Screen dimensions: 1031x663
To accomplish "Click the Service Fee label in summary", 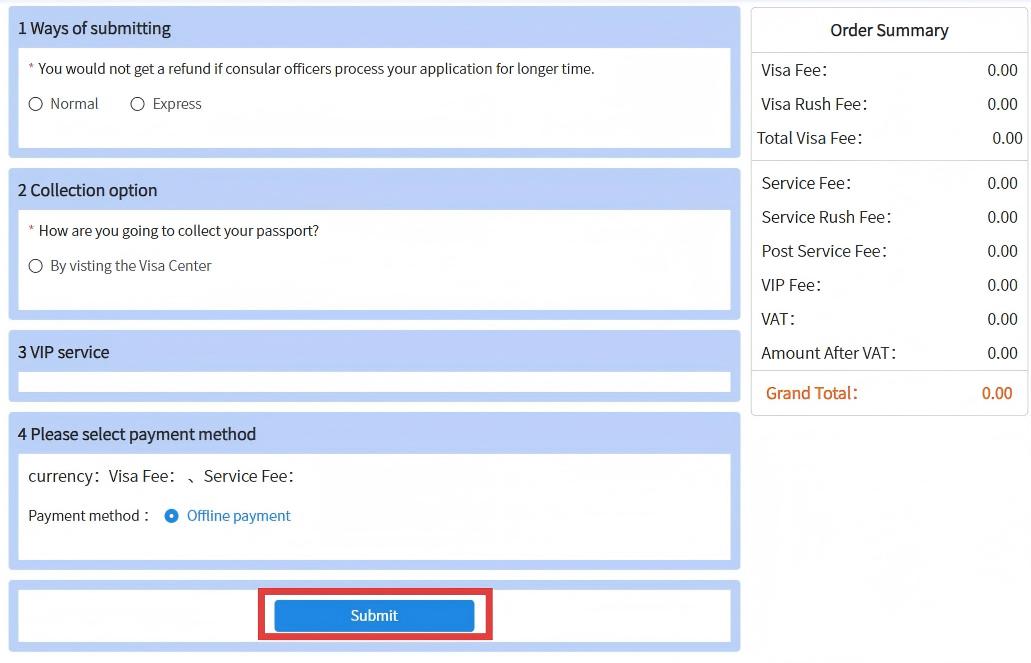I will (x=805, y=183).
